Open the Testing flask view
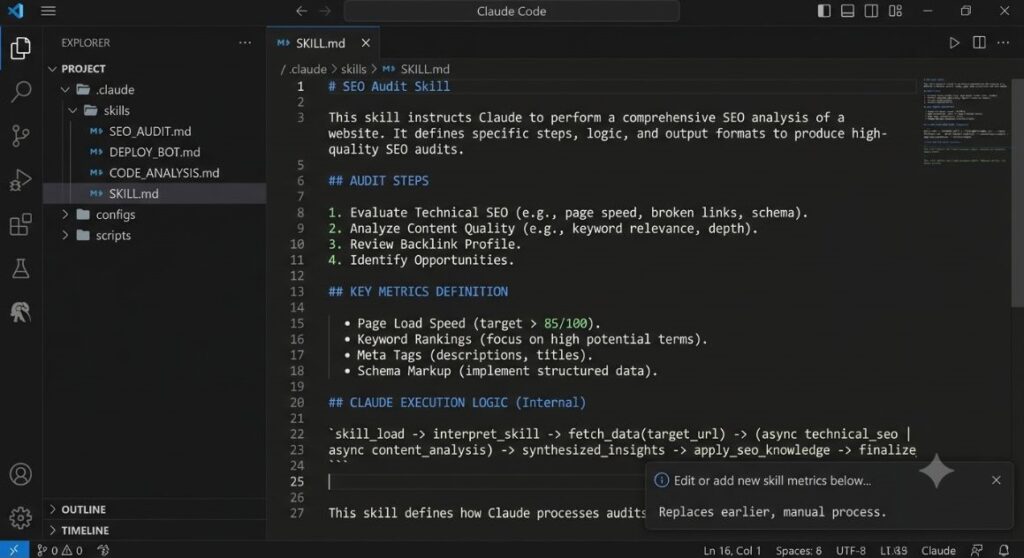The width and height of the screenshot is (1024, 558). [21, 268]
